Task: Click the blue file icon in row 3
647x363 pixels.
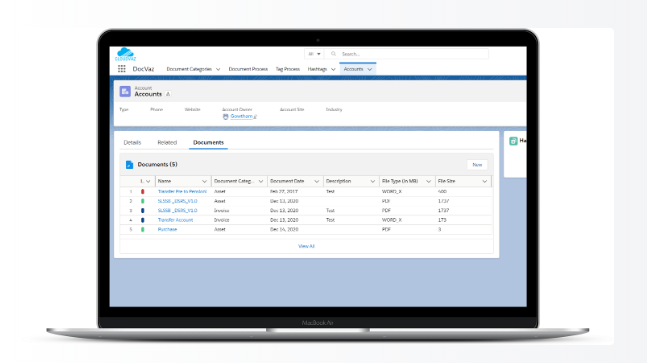Action: click(x=143, y=210)
